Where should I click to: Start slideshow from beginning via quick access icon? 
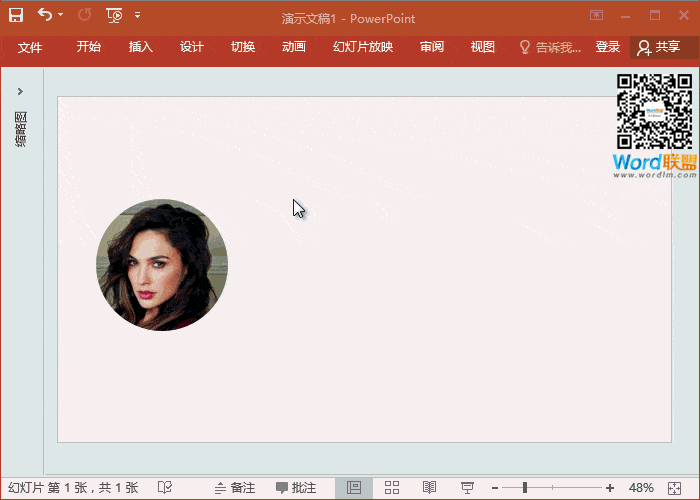[x=114, y=15]
